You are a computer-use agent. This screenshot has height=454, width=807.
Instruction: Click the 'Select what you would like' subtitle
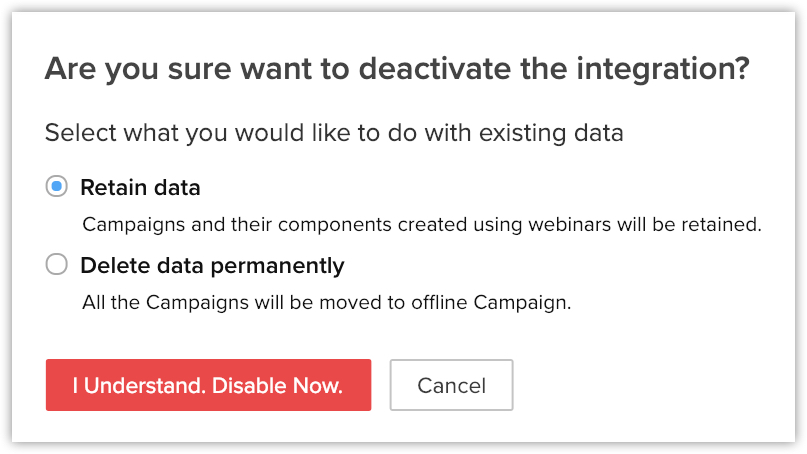click(x=334, y=132)
